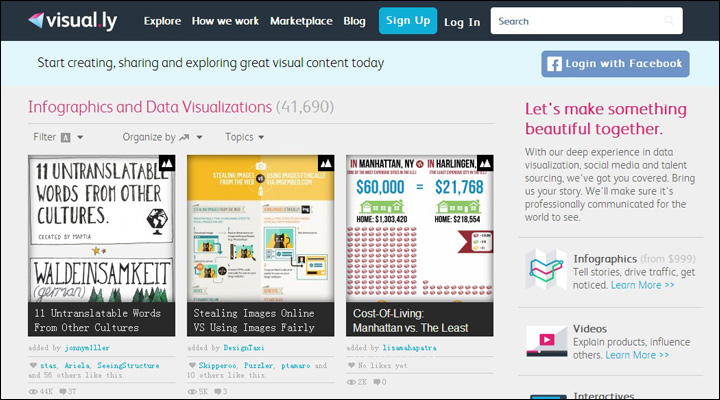Open the 11 Untranslatable Words thumbnail
Image resolution: width=720 pixels, height=400 pixels.
pyautogui.click(x=101, y=228)
